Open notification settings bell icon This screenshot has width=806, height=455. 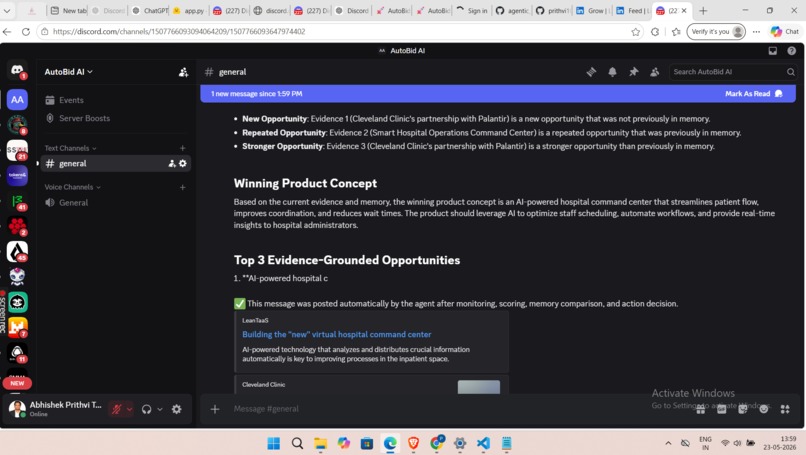pyautogui.click(x=612, y=72)
